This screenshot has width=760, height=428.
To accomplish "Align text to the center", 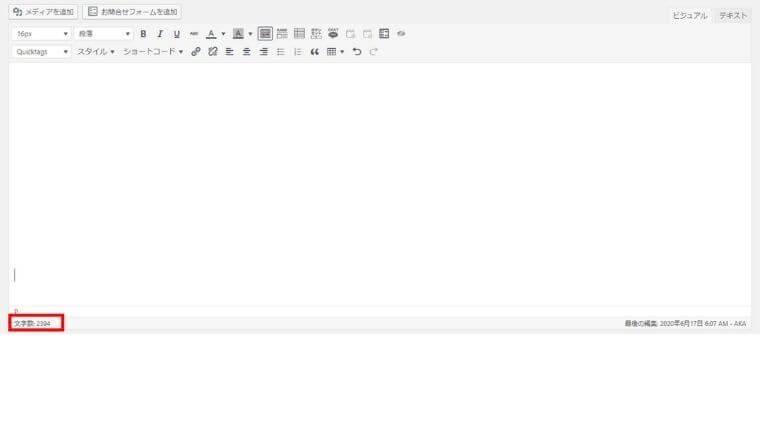I will click(246, 51).
